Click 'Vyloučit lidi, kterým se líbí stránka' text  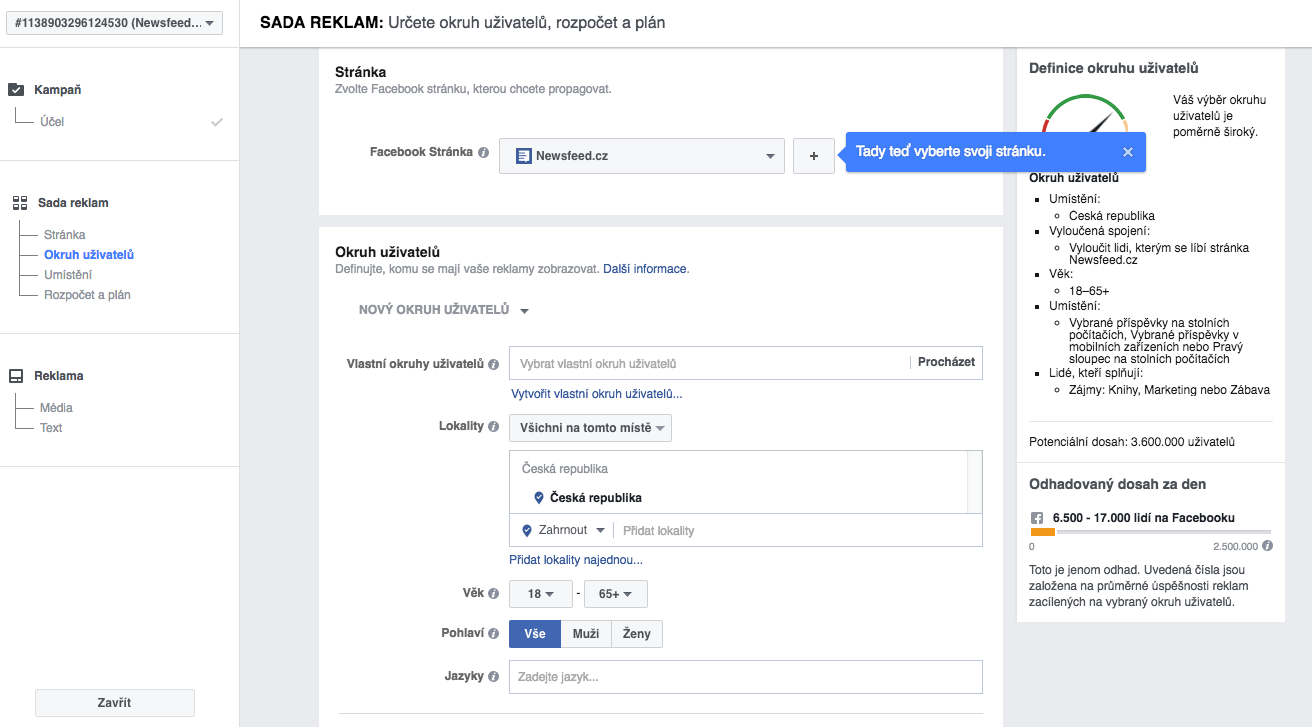(x=1159, y=248)
